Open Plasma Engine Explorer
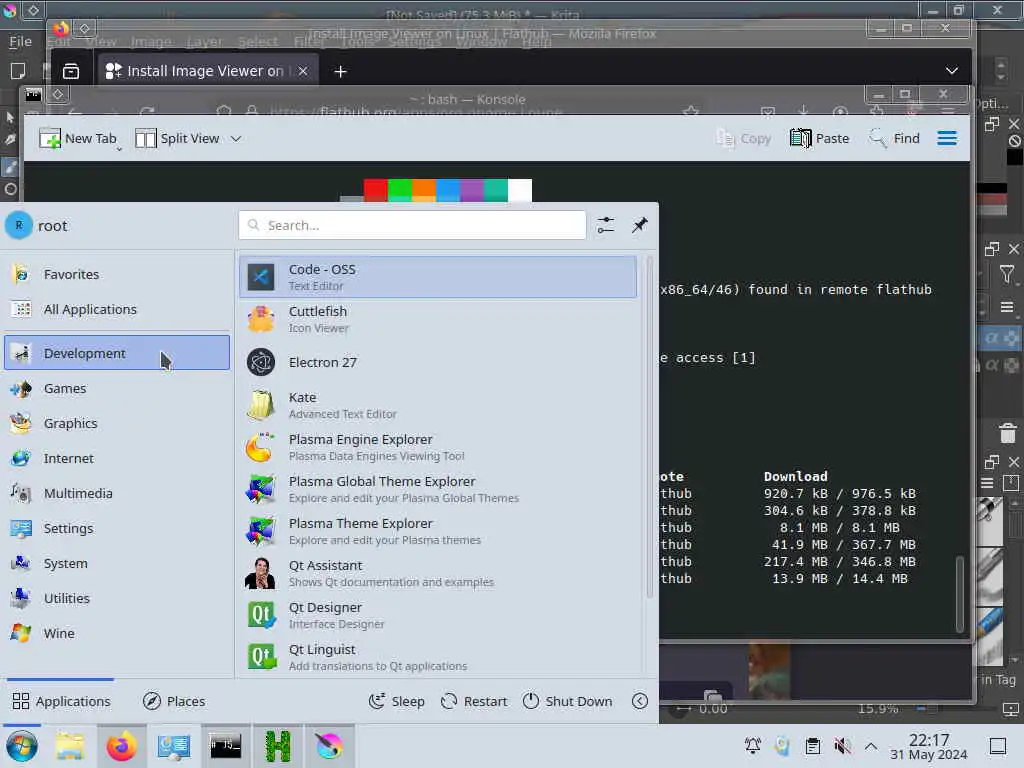 (438, 447)
